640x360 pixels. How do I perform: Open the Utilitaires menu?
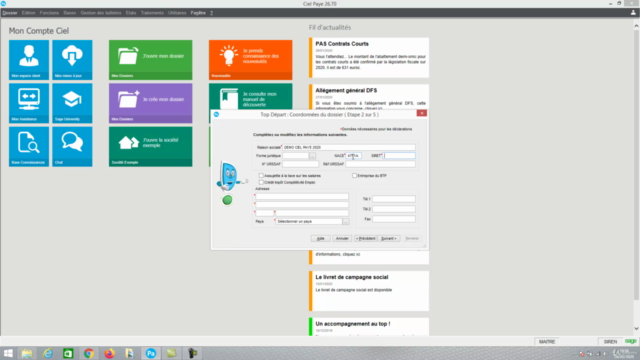(177, 13)
